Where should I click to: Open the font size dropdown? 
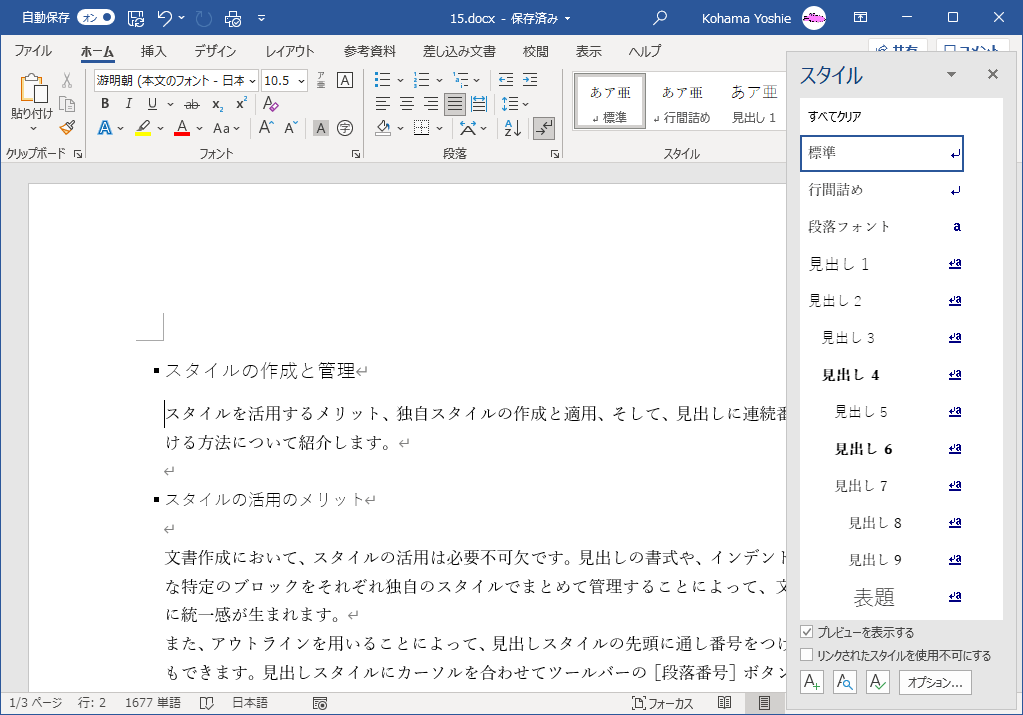[301, 80]
